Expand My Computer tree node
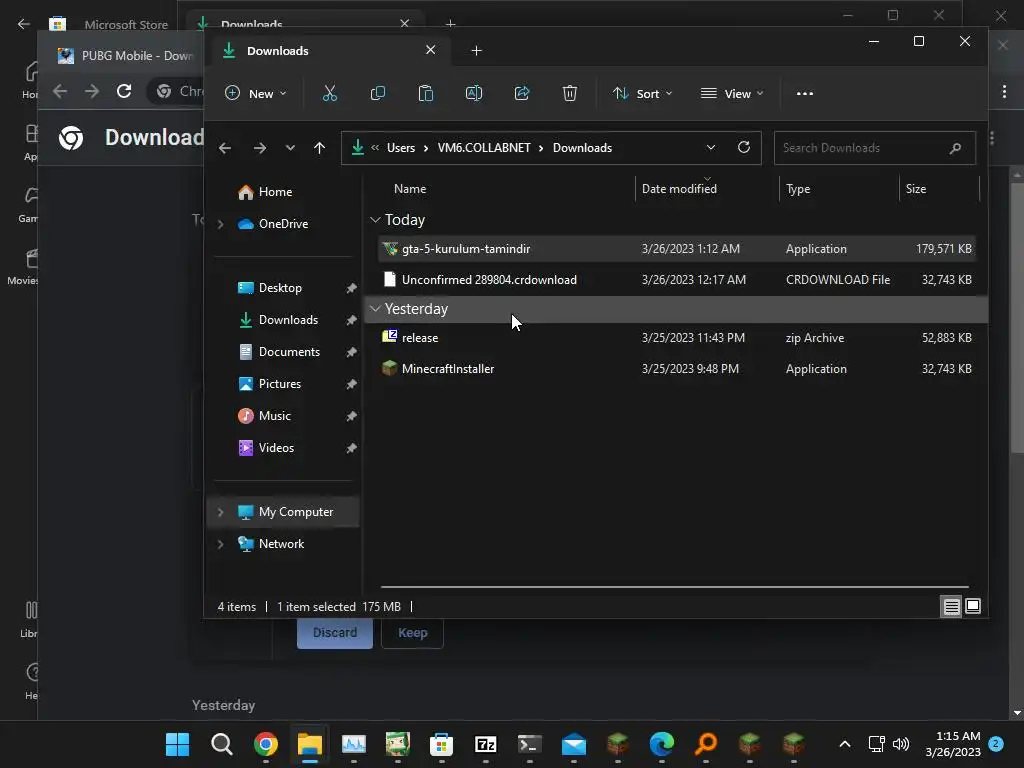Viewport: 1024px width, 768px height. tap(221, 512)
